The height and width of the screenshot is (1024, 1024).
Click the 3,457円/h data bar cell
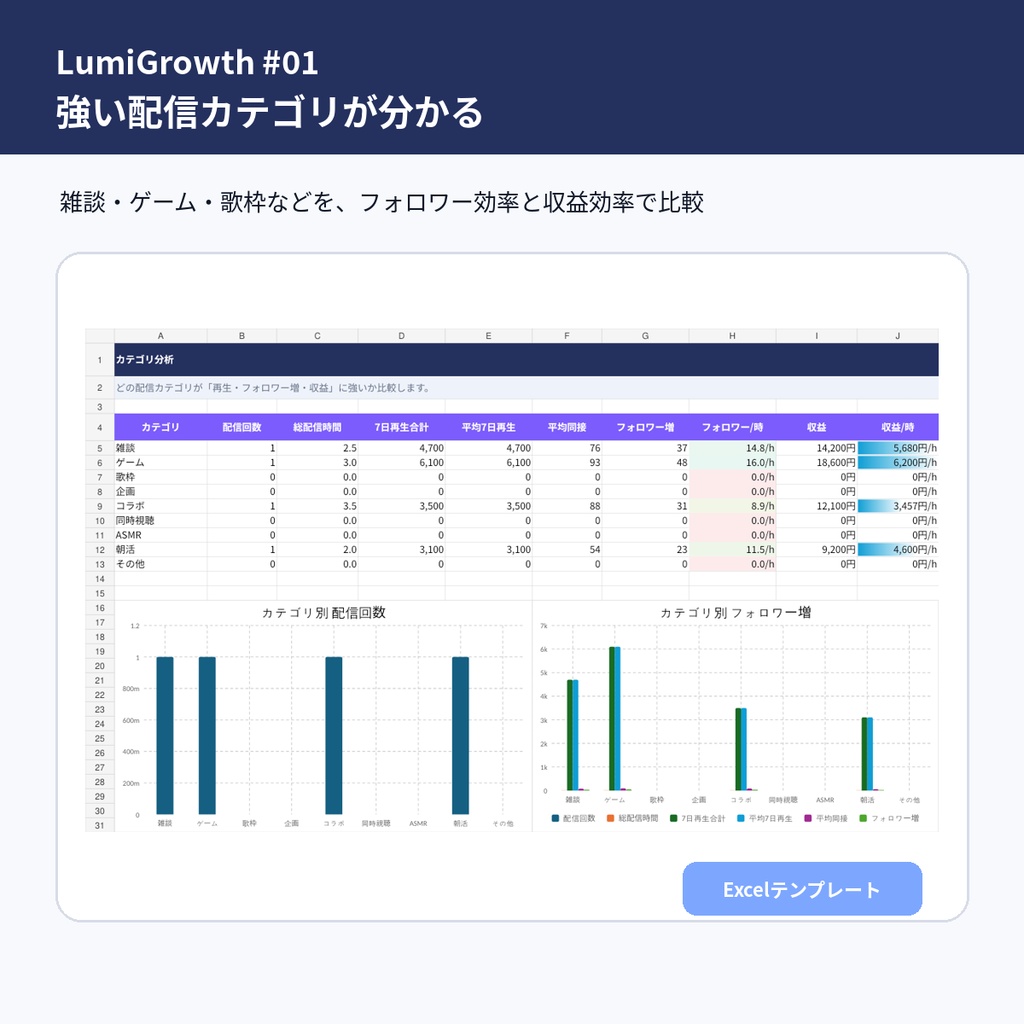pos(897,506)
